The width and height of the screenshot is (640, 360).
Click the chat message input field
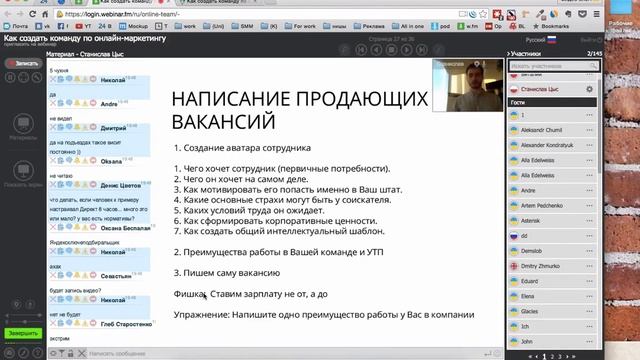coord(286,353)
